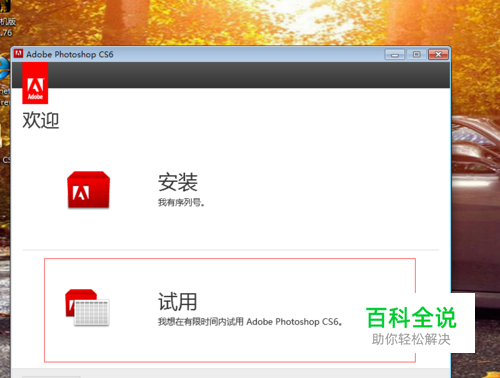Minimize the Adobe Photoshop CS6 installer window
The height and width of the screenshot is (378, 500).
395,54
